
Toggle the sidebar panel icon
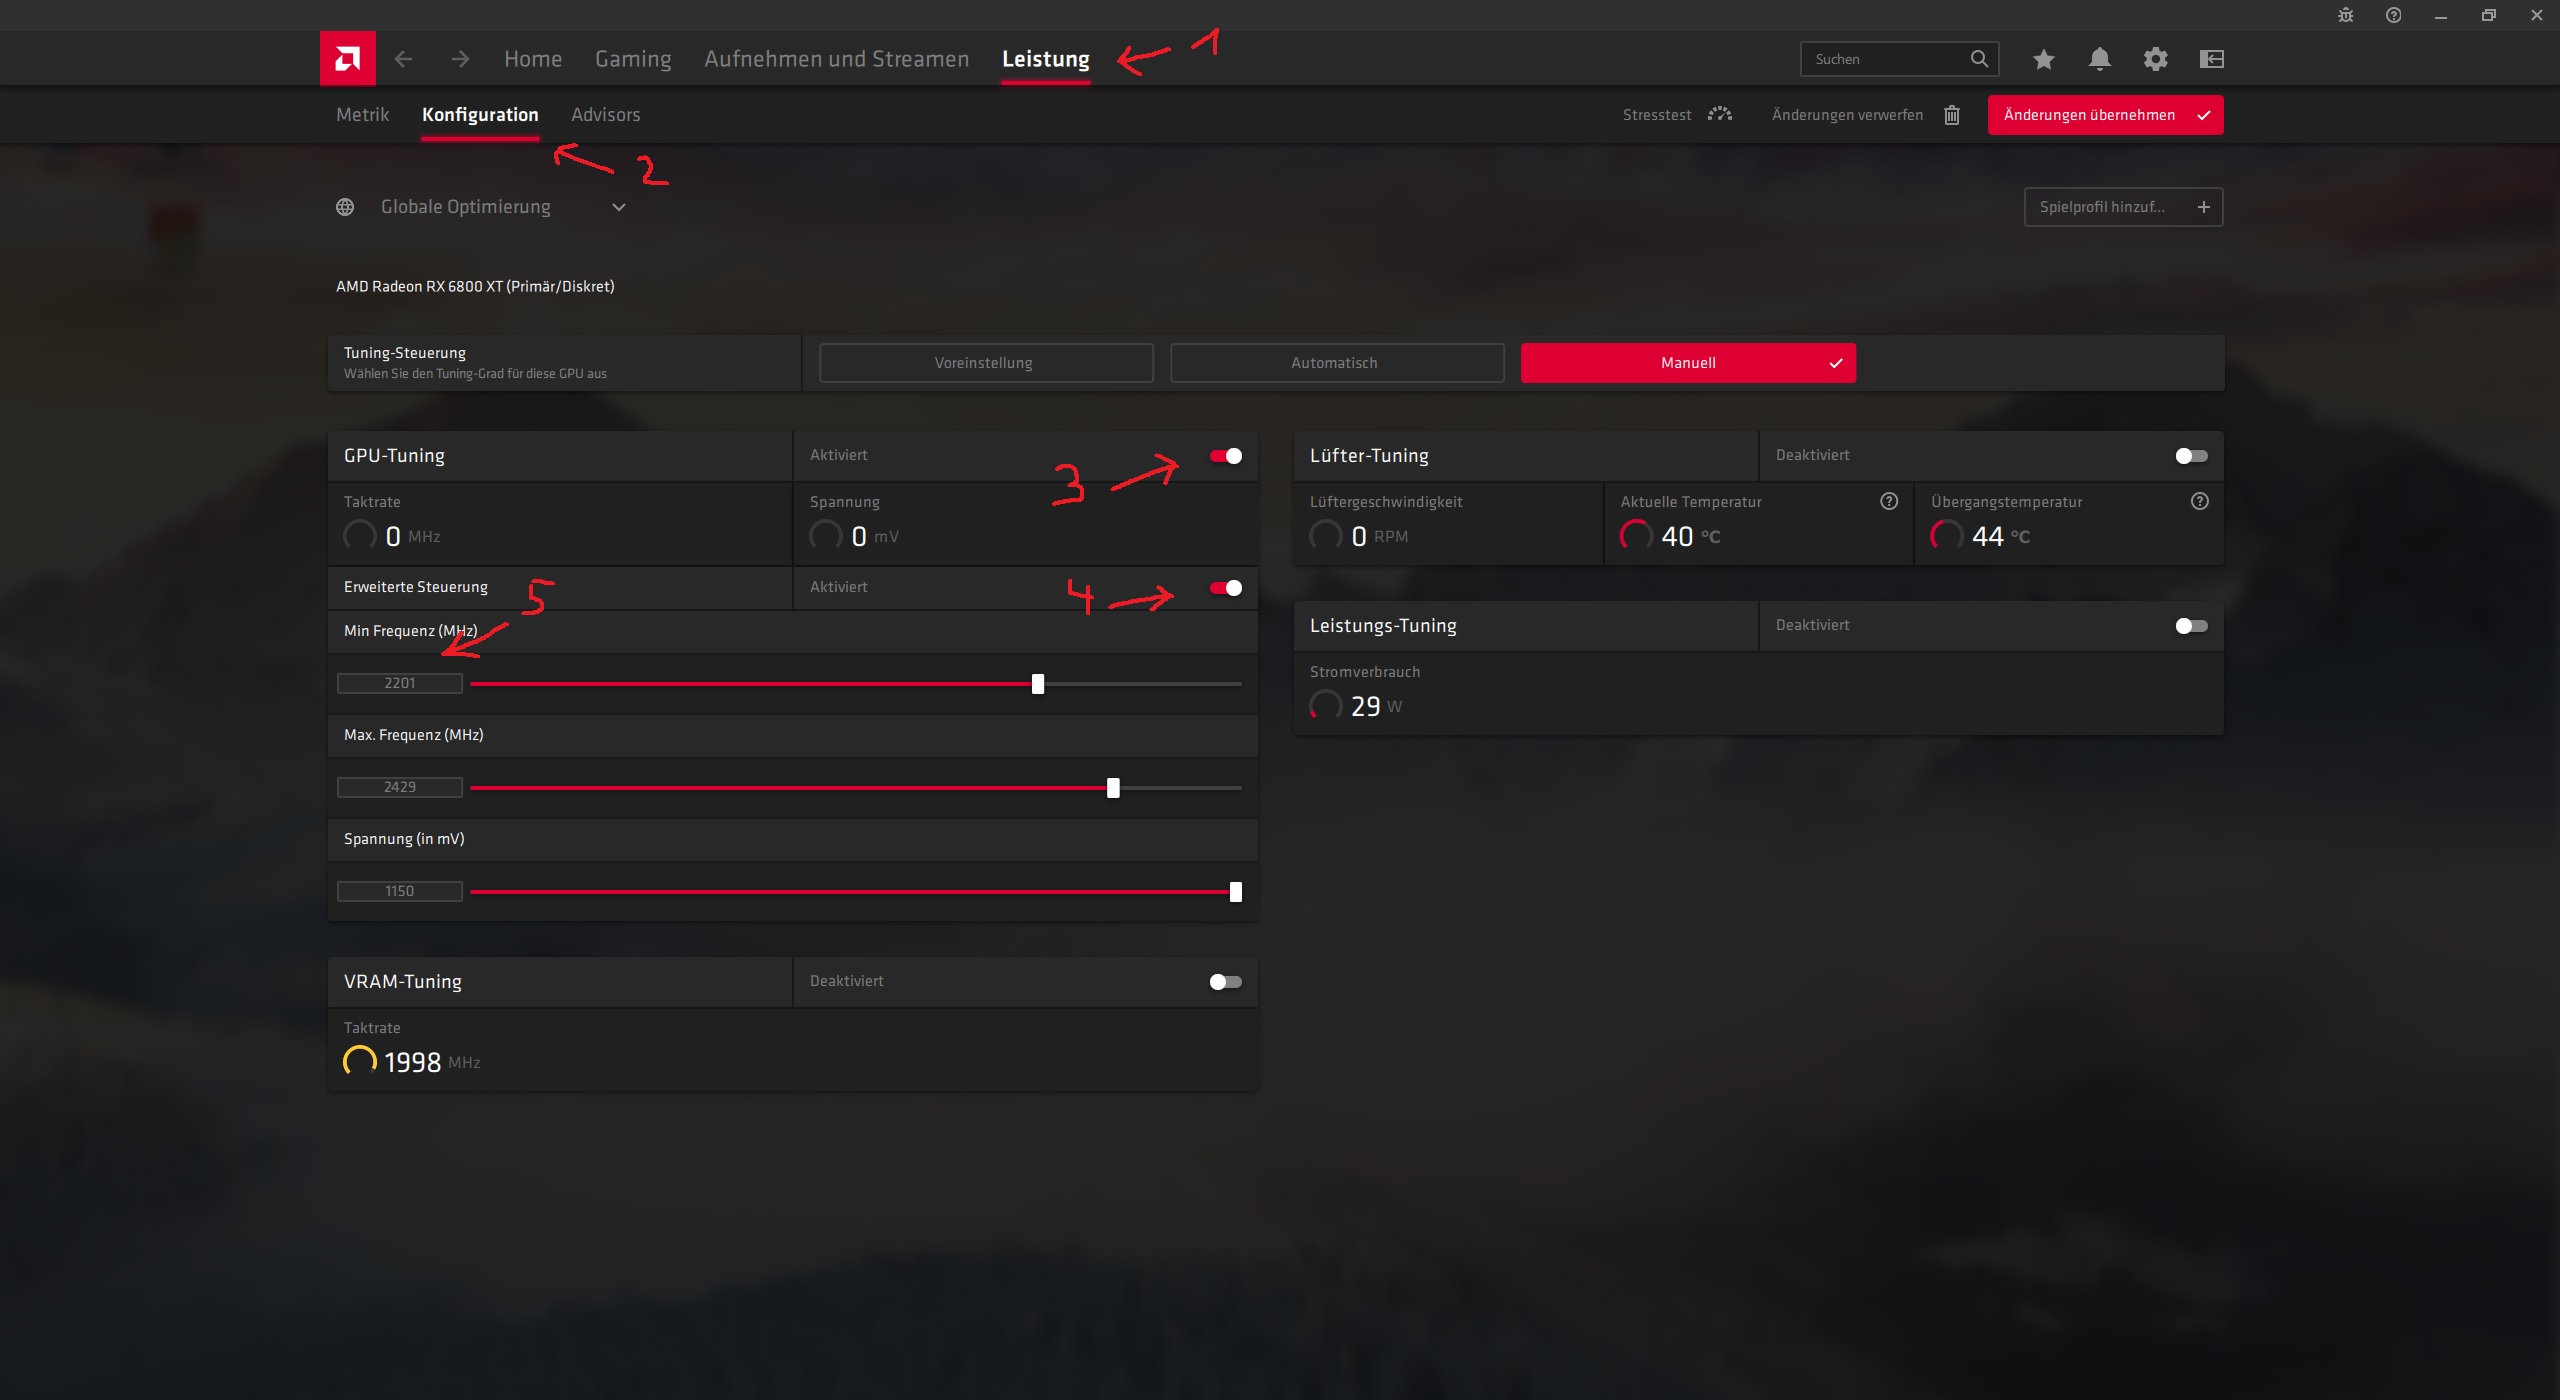[2211, 59]
